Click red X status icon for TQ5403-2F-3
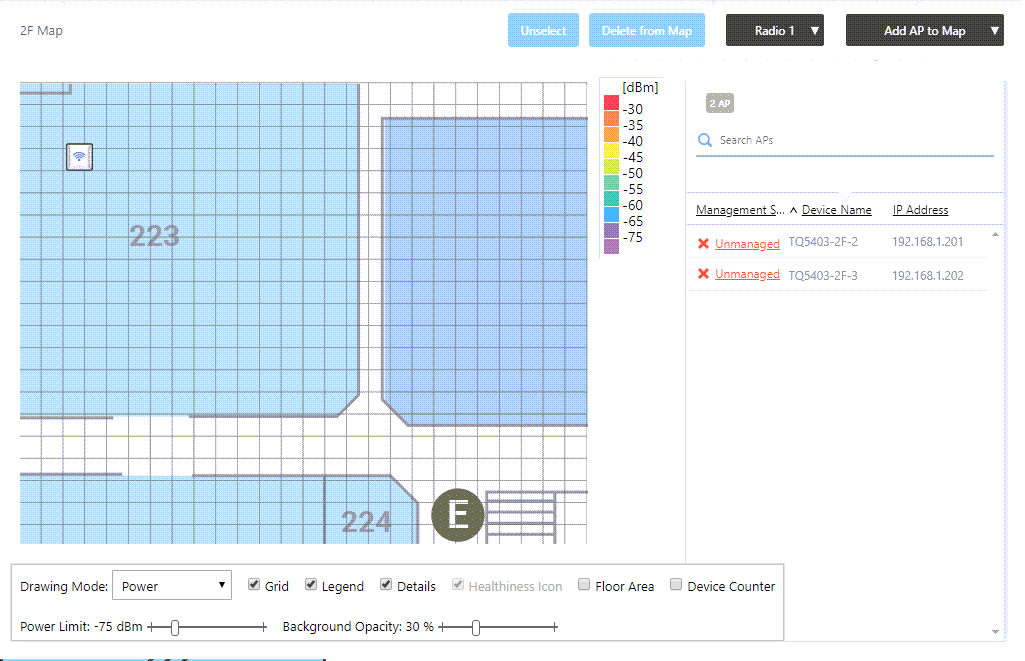Viewport: 1025px width, 661px height. [x=703, y=275]
